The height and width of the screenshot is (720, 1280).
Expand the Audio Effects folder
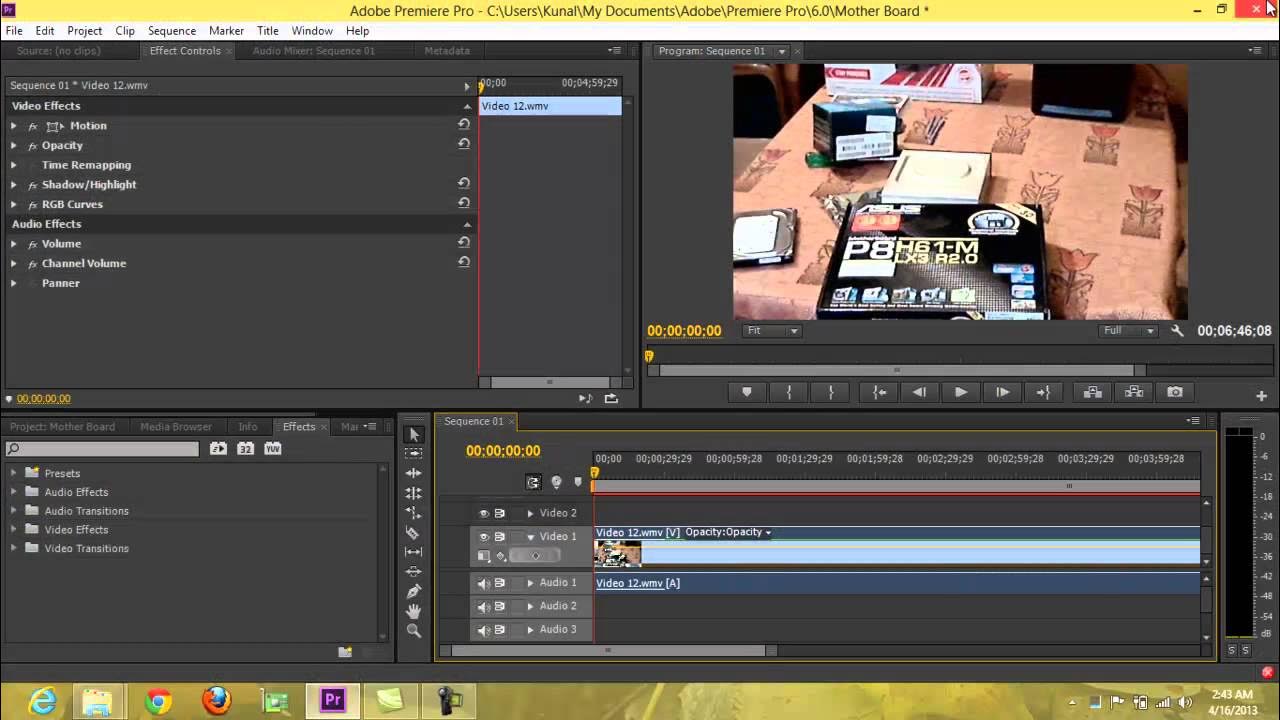click(13, 492)
